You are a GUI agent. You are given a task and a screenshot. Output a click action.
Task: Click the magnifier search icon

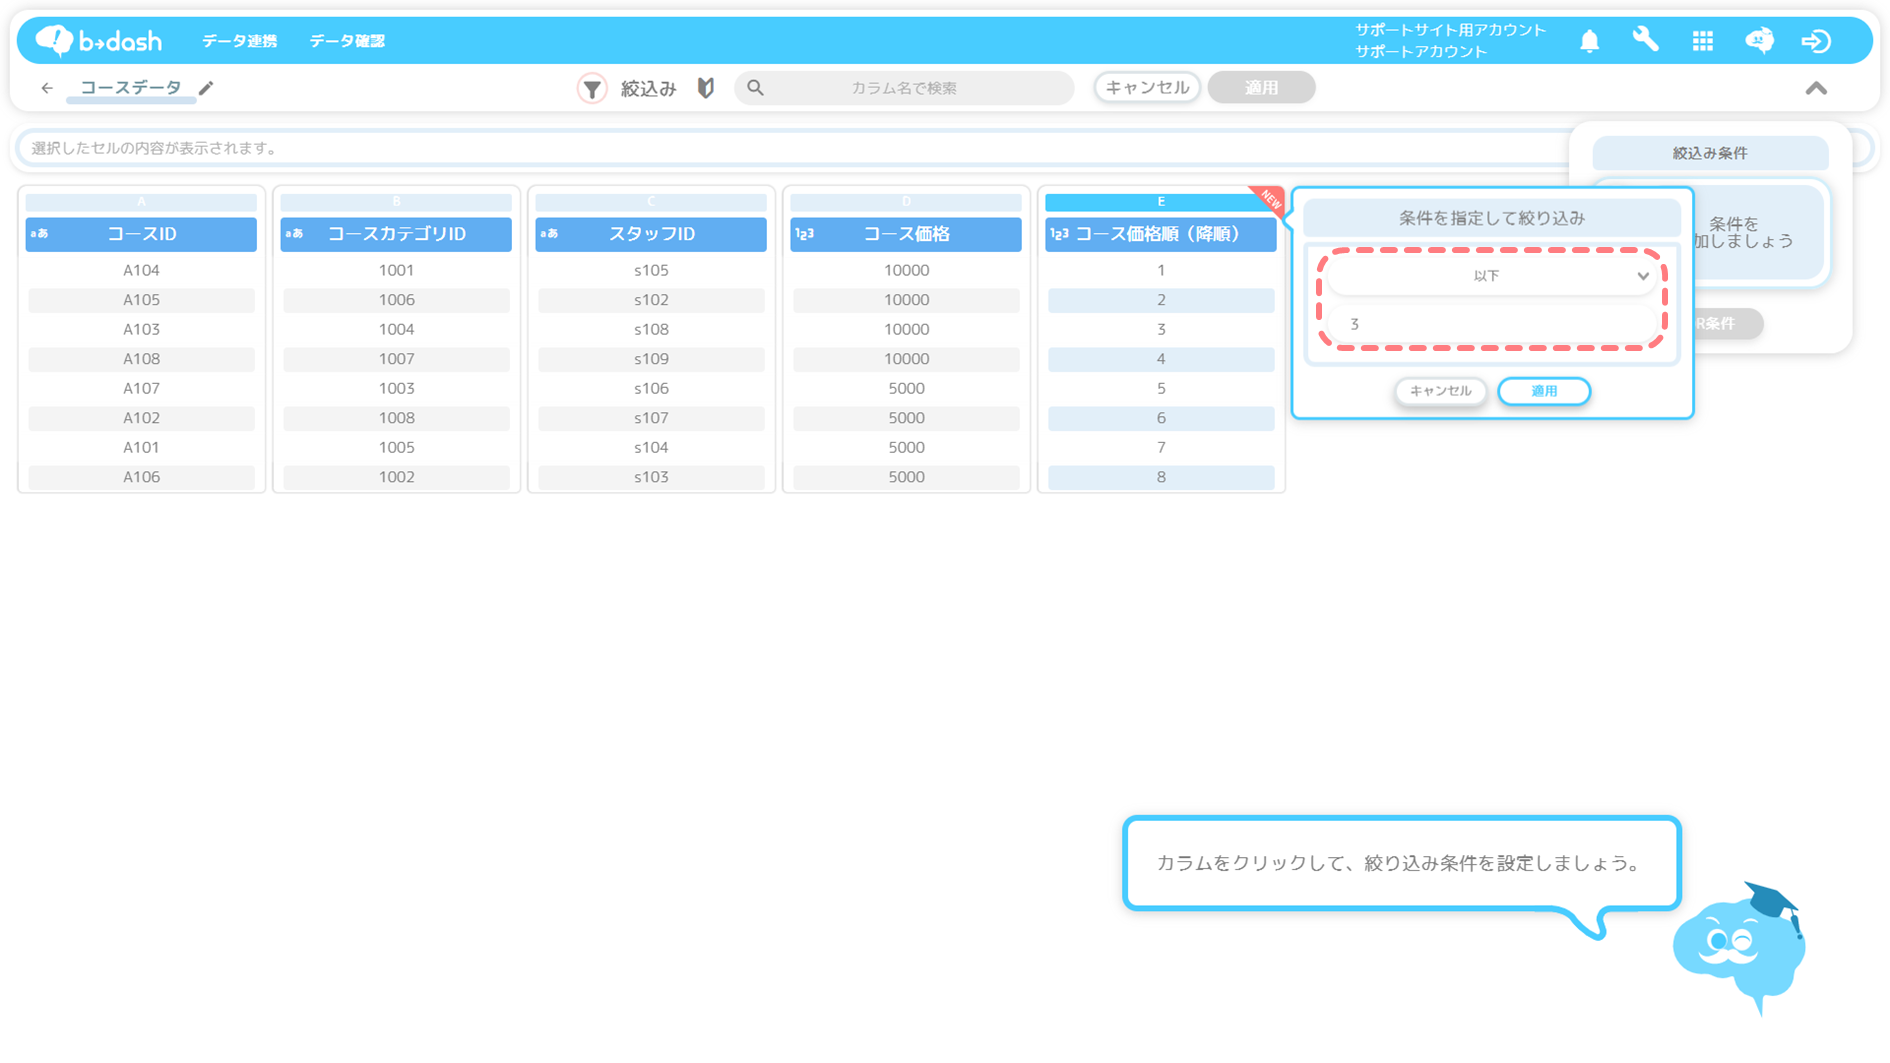pos(755,88)
